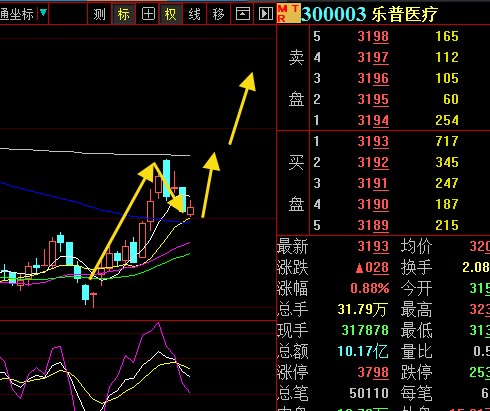Viewport: 490px width, 411px height.
Task: Click the 涨幅 value 0.88%
Action: (370, 288)
